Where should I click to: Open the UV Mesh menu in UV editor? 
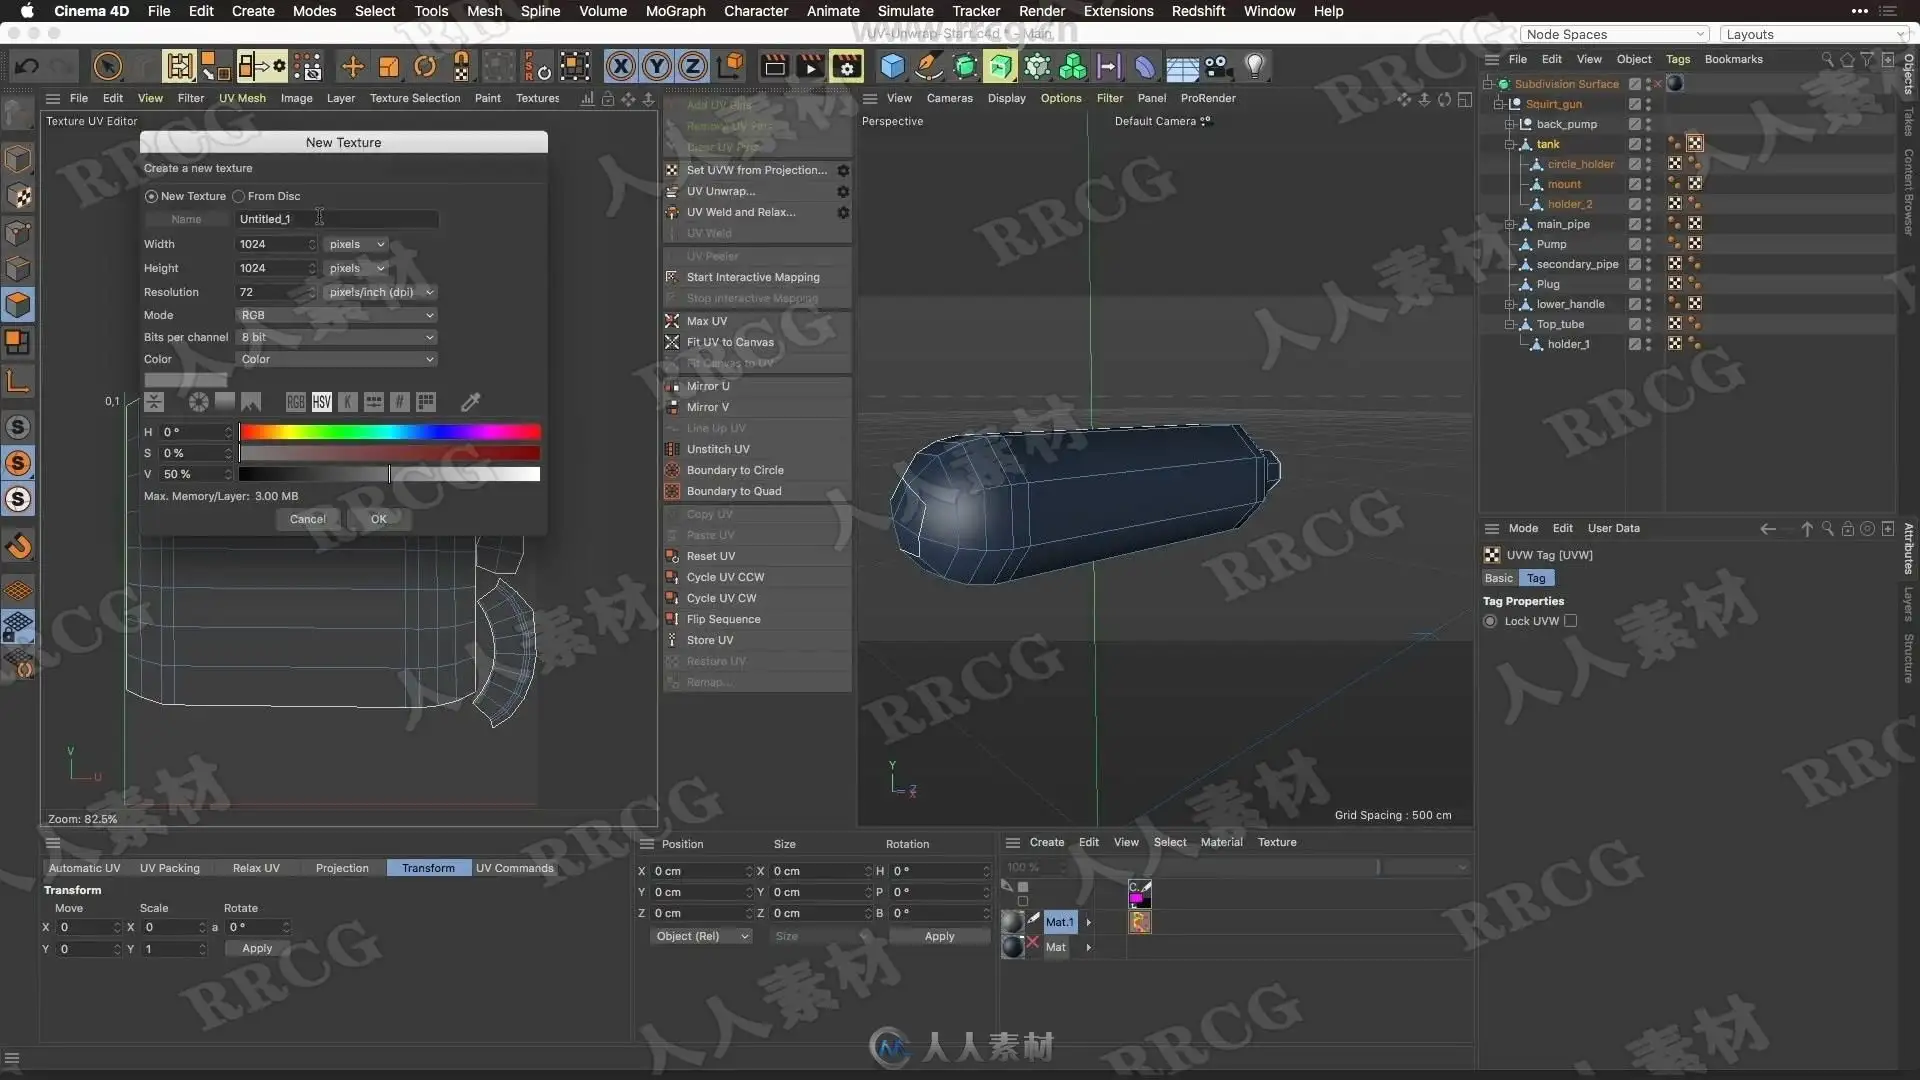242,98
